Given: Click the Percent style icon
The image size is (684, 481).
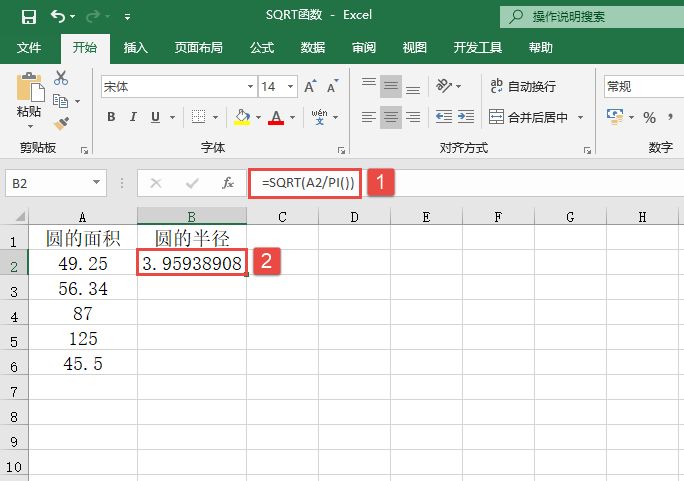Looking at the screenshot, I should click(x=649, y=117).
